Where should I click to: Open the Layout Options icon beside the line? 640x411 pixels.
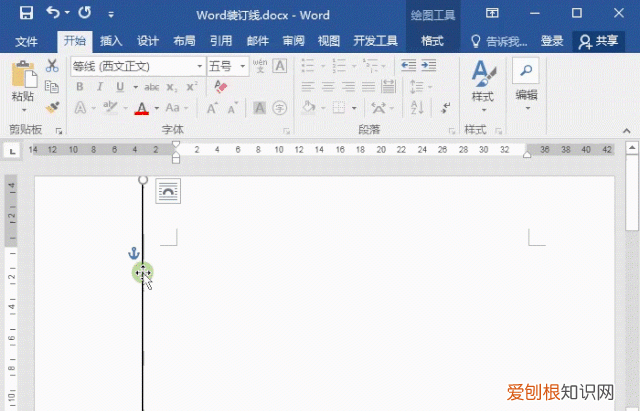click(168, 191)
